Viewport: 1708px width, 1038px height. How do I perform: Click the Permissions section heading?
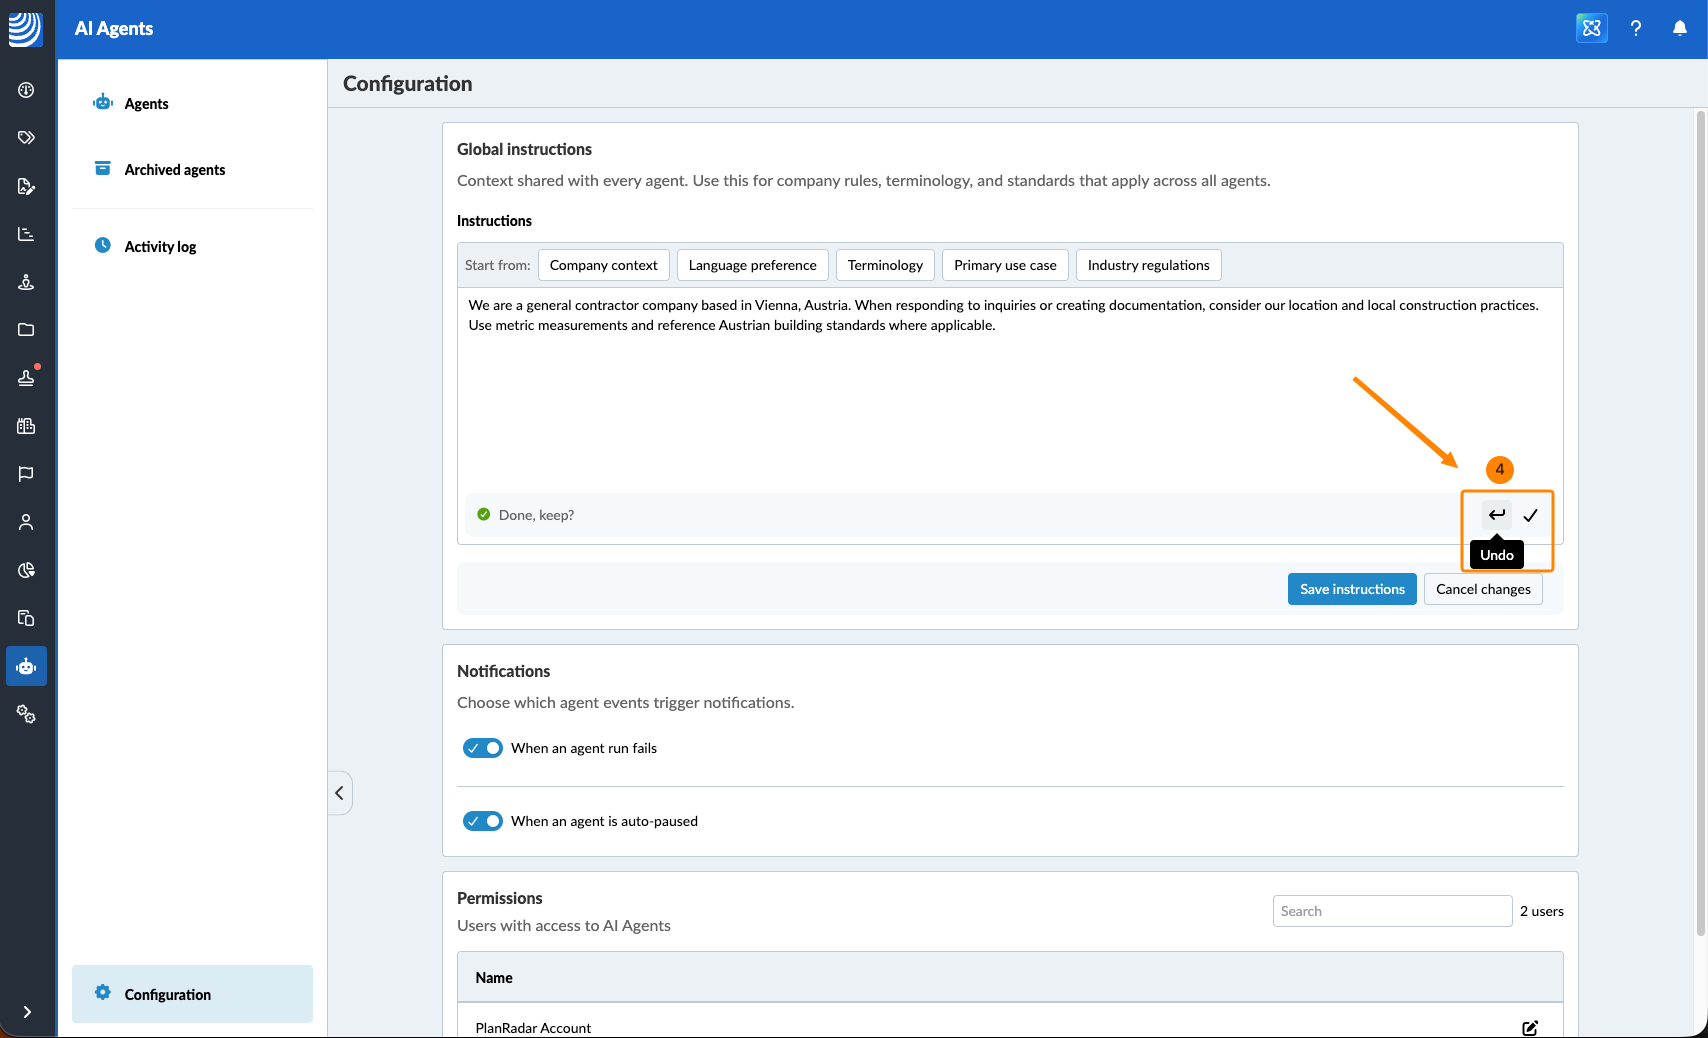[x=500, y=898]
